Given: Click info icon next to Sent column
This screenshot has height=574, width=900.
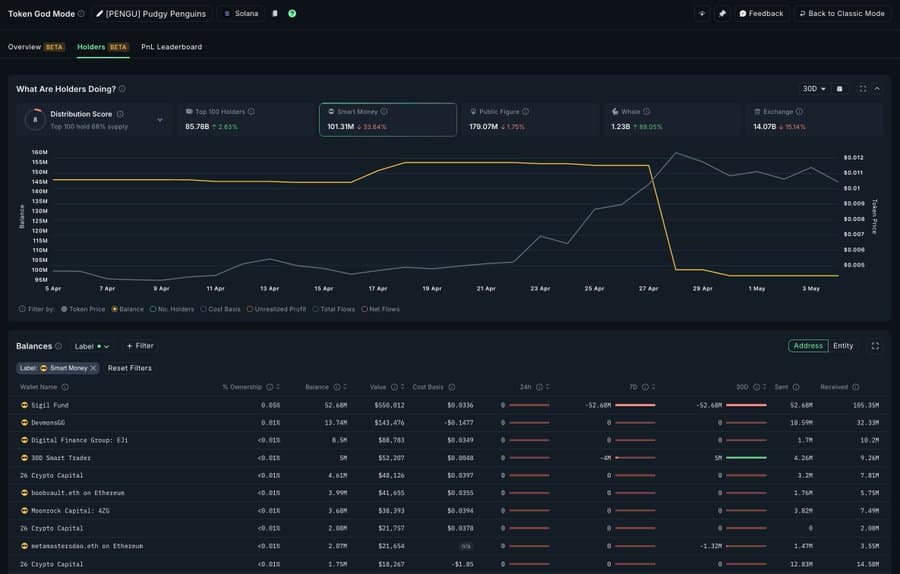Looking at the screenshot, I should pyautogui.click(x=796, y=387).
